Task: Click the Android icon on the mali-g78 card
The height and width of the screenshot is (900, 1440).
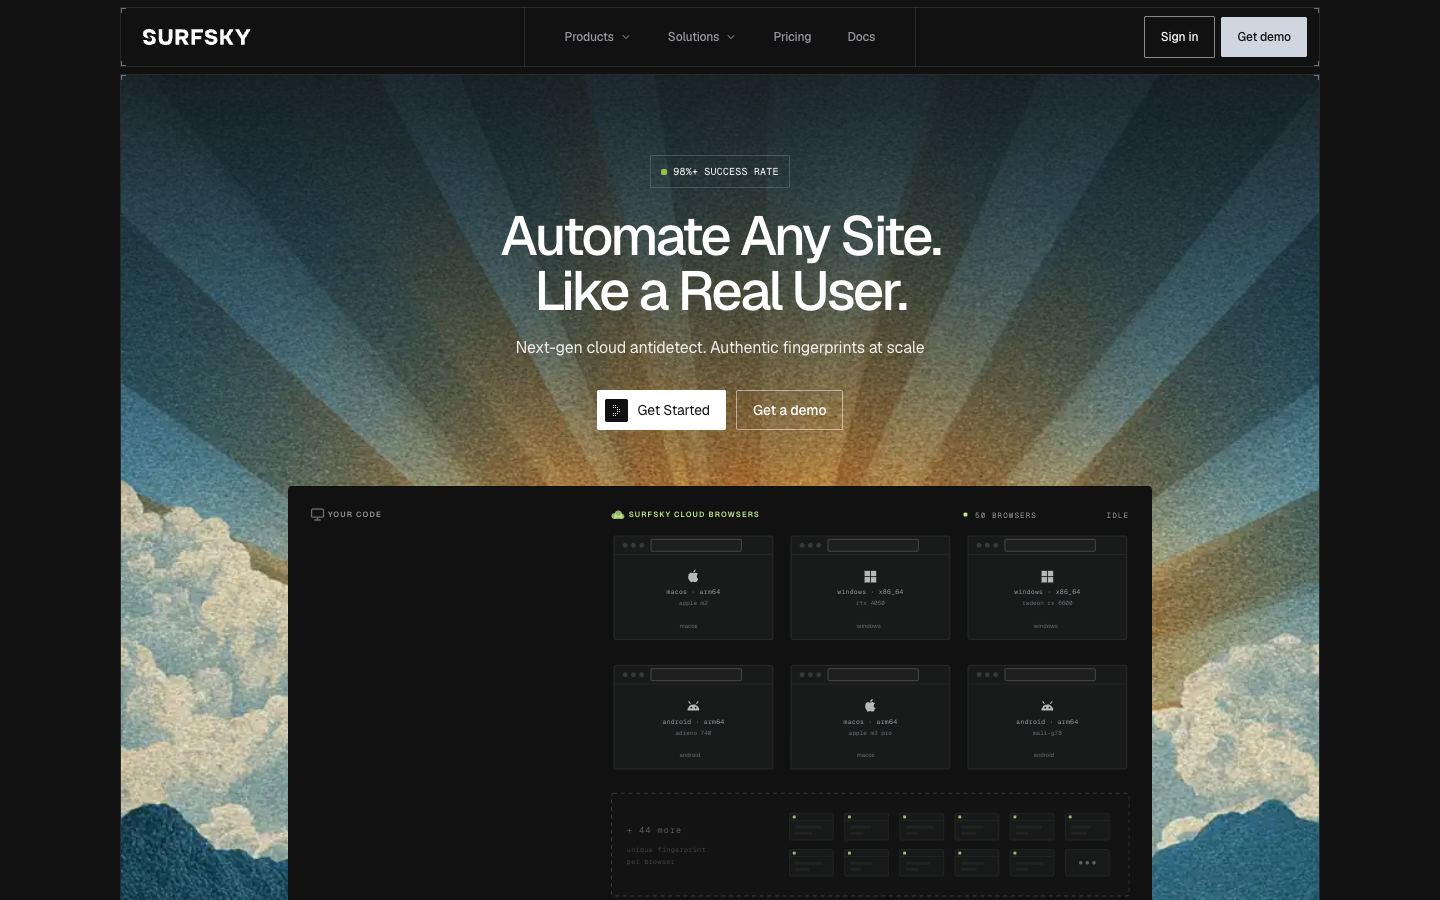Action: coord(1047,706)
